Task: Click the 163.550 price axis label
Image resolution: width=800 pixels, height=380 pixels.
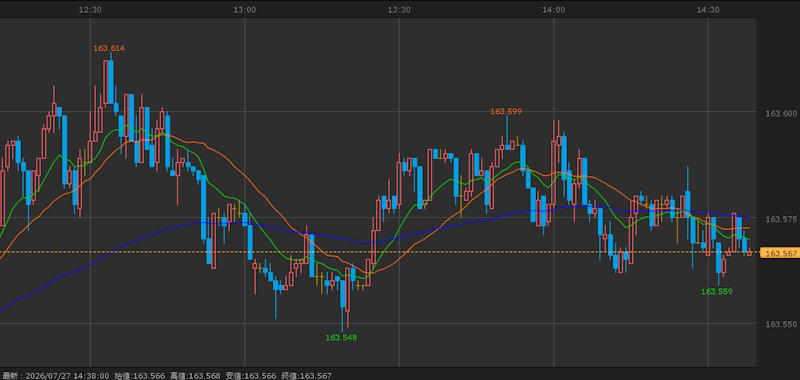Action: point(781,324)
